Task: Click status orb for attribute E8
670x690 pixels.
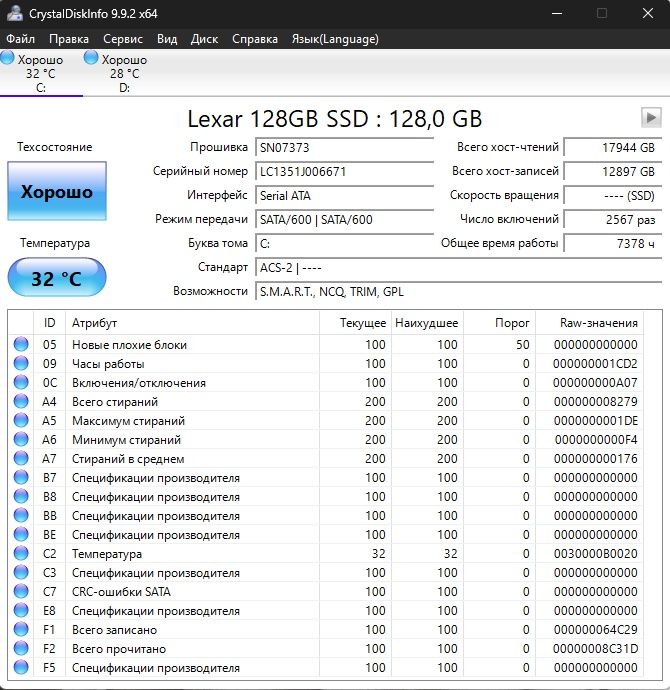Action: click(21, 610)
